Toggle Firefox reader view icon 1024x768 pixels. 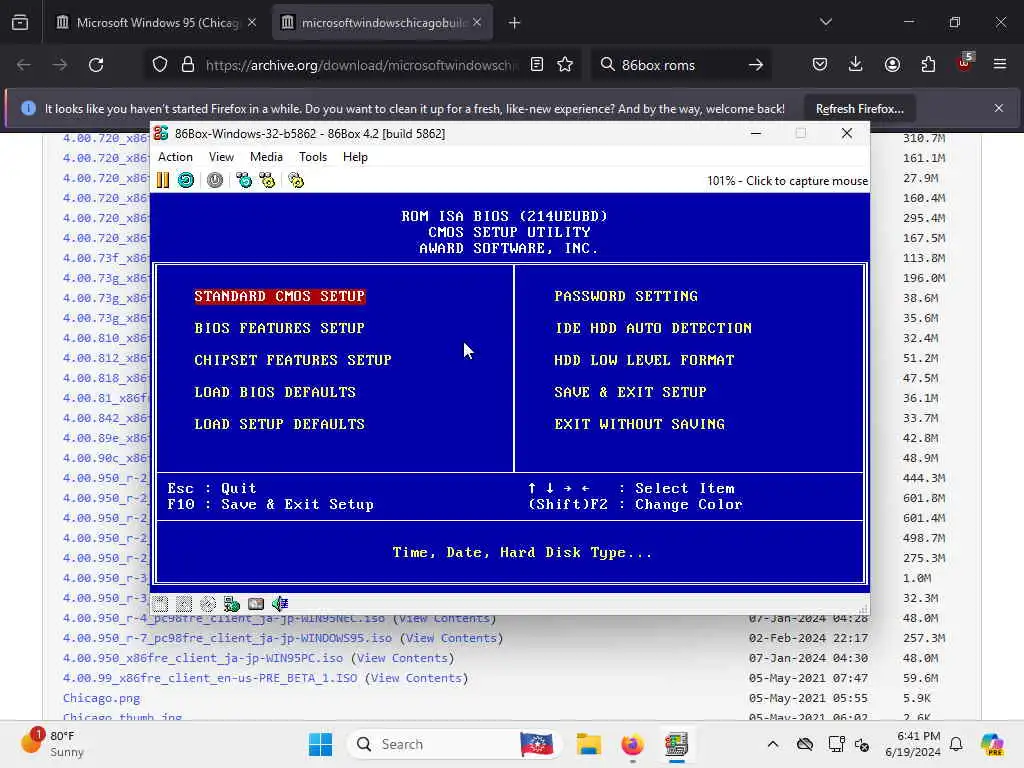tap(537, 65)
